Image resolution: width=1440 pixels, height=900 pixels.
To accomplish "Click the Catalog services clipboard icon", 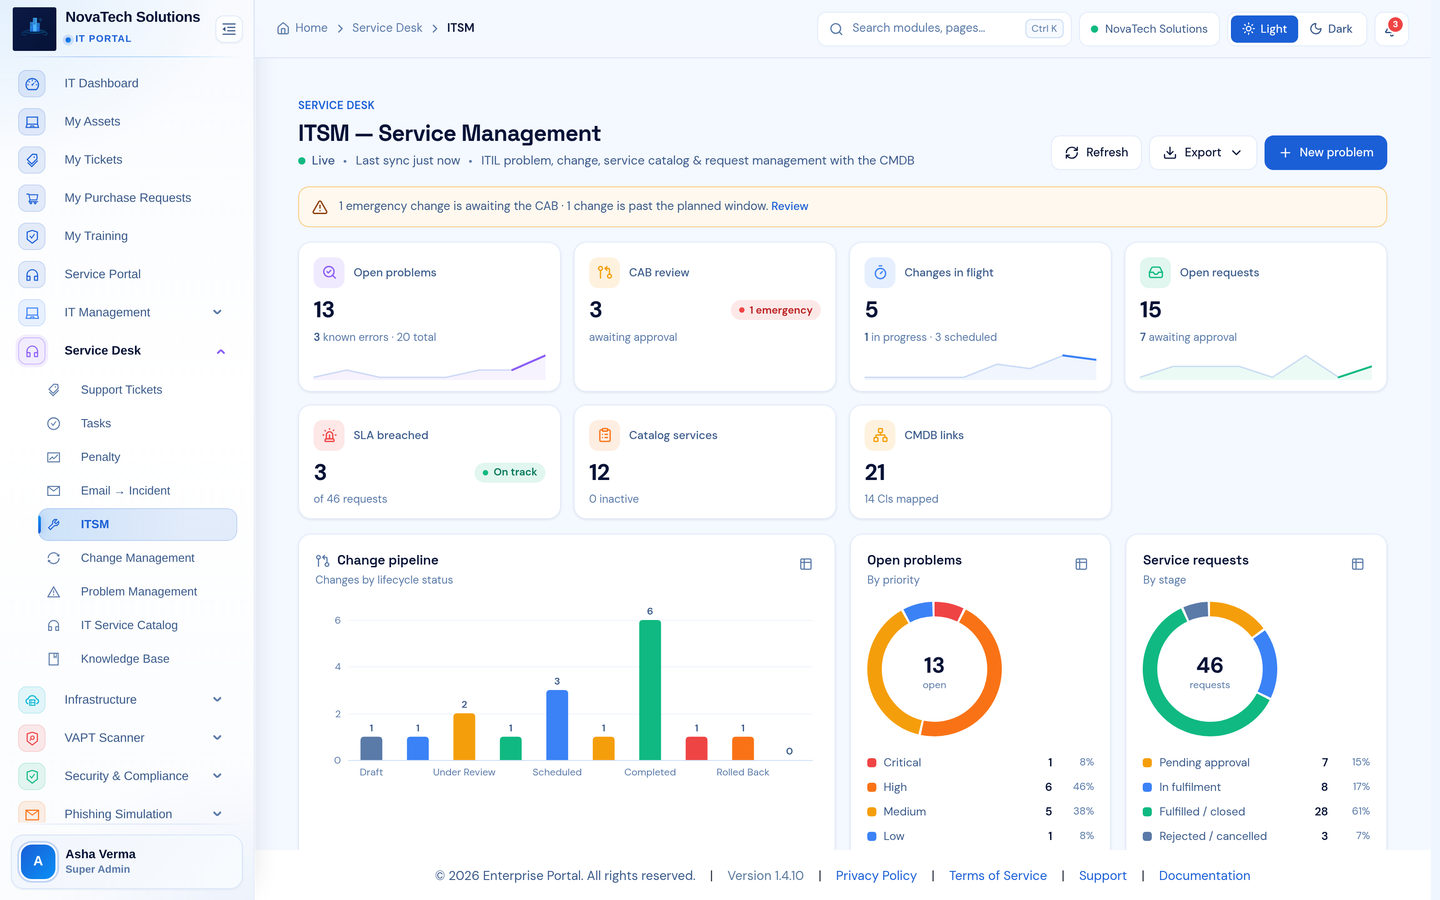I will (x=605, y=435).
